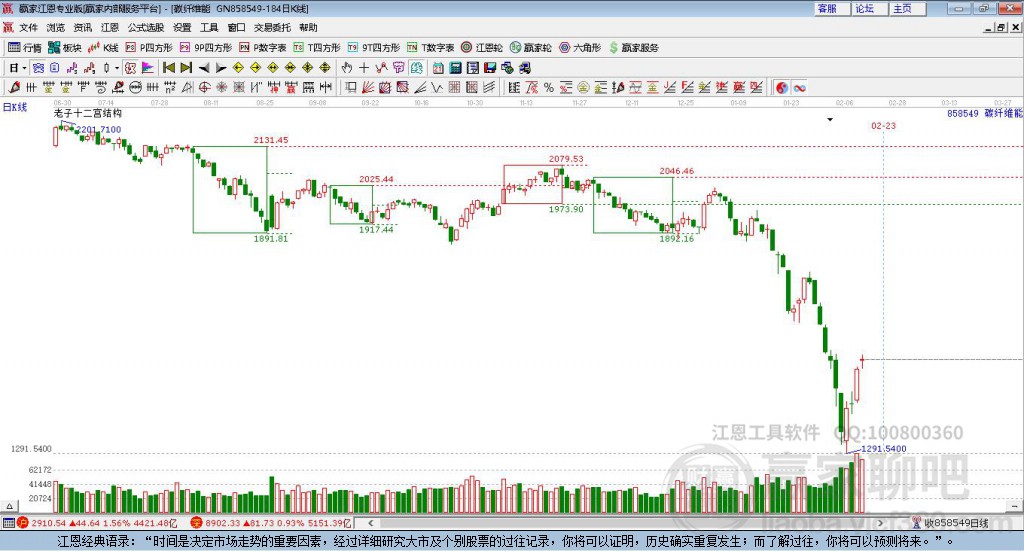
Task: Toggle the blue infinity loop icon
Action: point(799,87)
